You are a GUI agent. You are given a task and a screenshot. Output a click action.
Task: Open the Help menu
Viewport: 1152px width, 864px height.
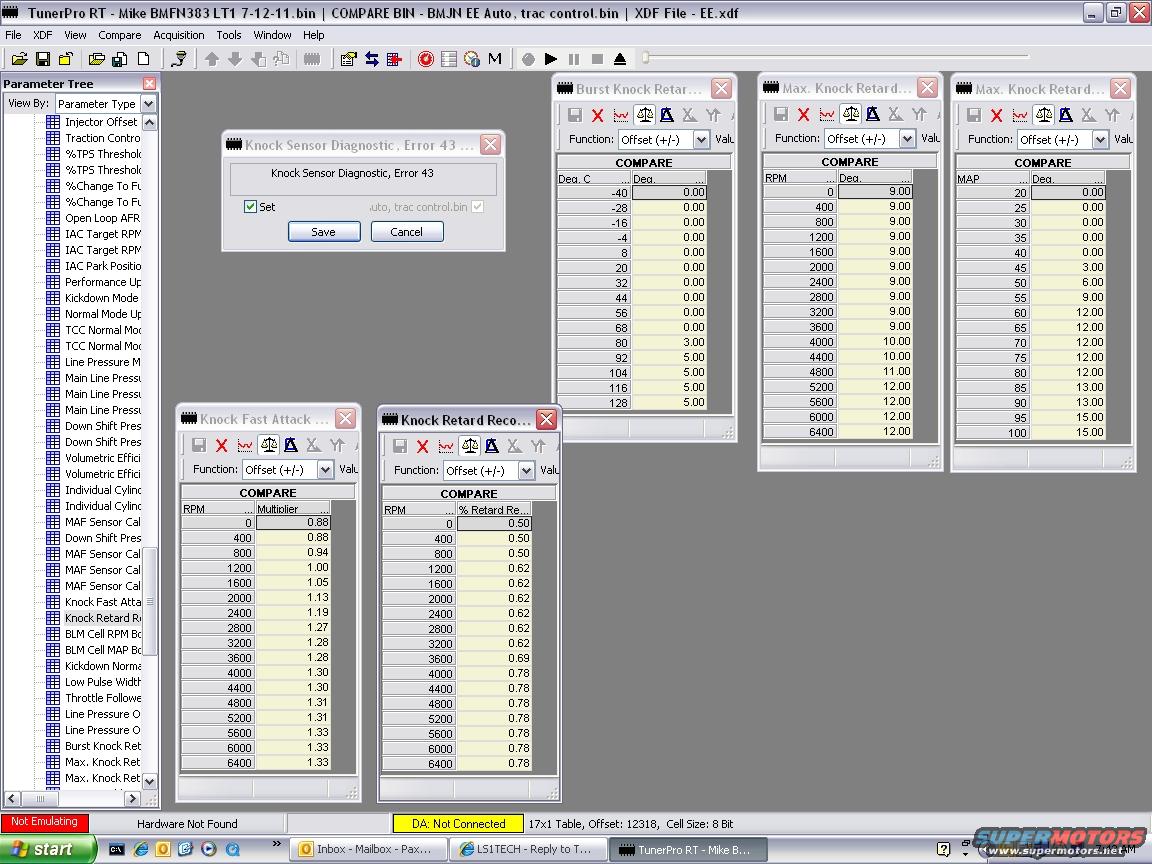point(314,35)
